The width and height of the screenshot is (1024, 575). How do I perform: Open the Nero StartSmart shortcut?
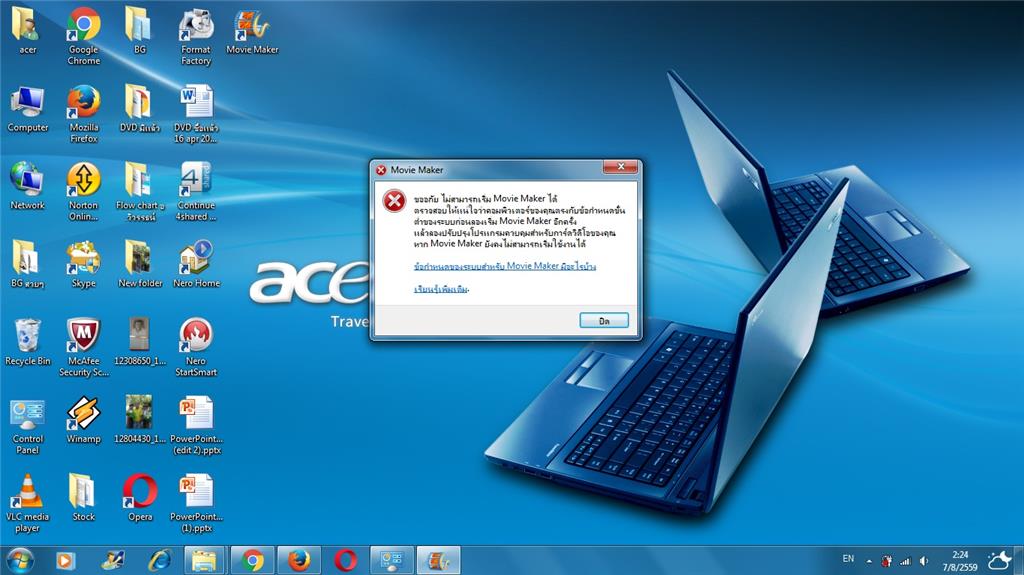point(196,347)
